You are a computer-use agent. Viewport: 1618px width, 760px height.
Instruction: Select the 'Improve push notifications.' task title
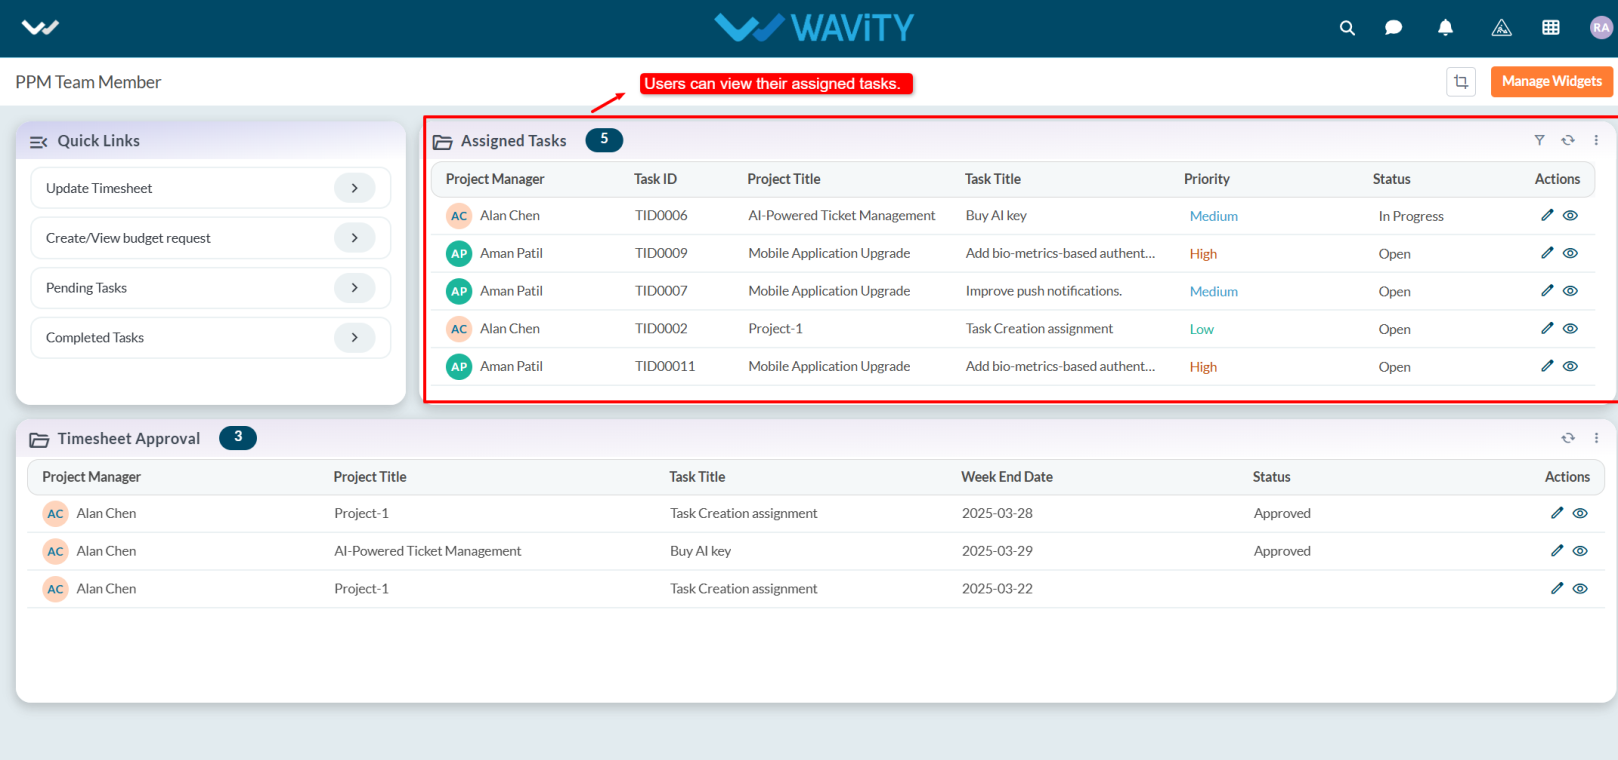pyautogui.click(x=1044, y=291)
